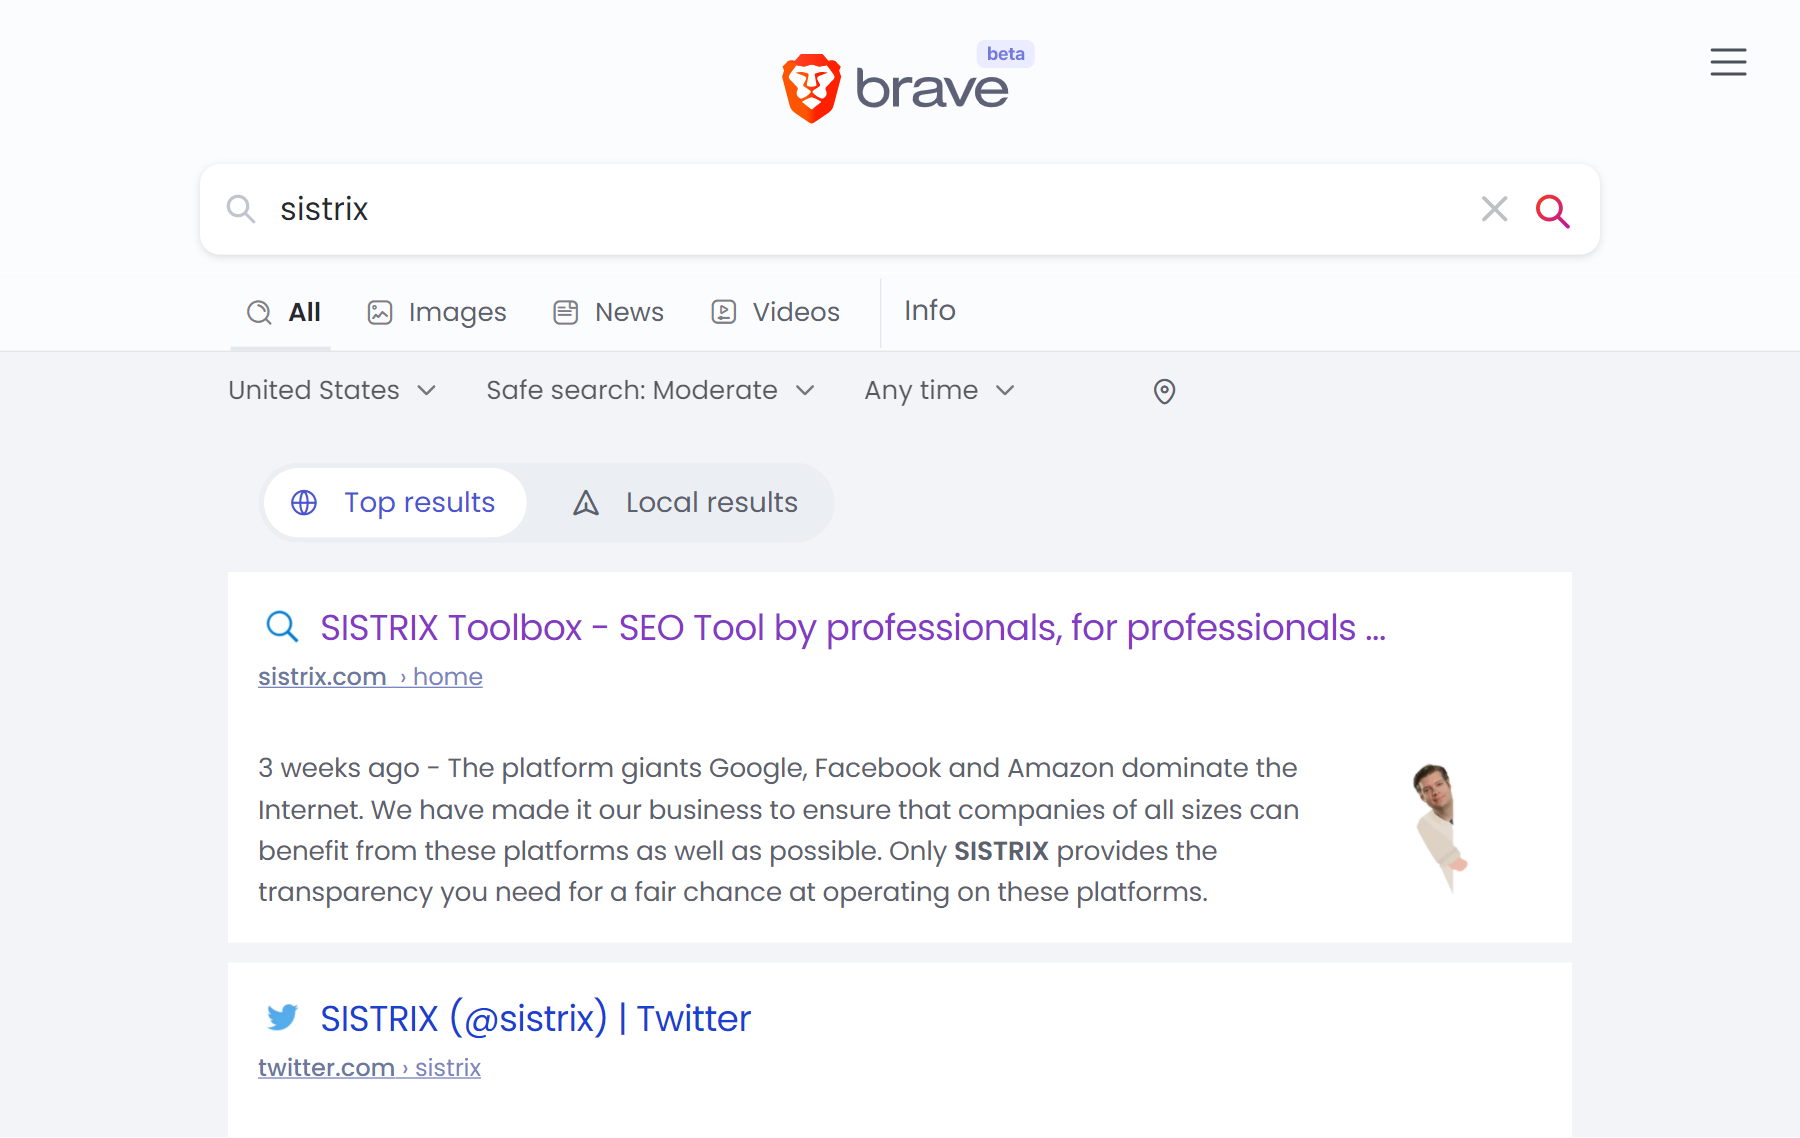Click the SISTRIX site favicon magnifier
Viewport: 1800px width, 1138px height.
[282, 627]
